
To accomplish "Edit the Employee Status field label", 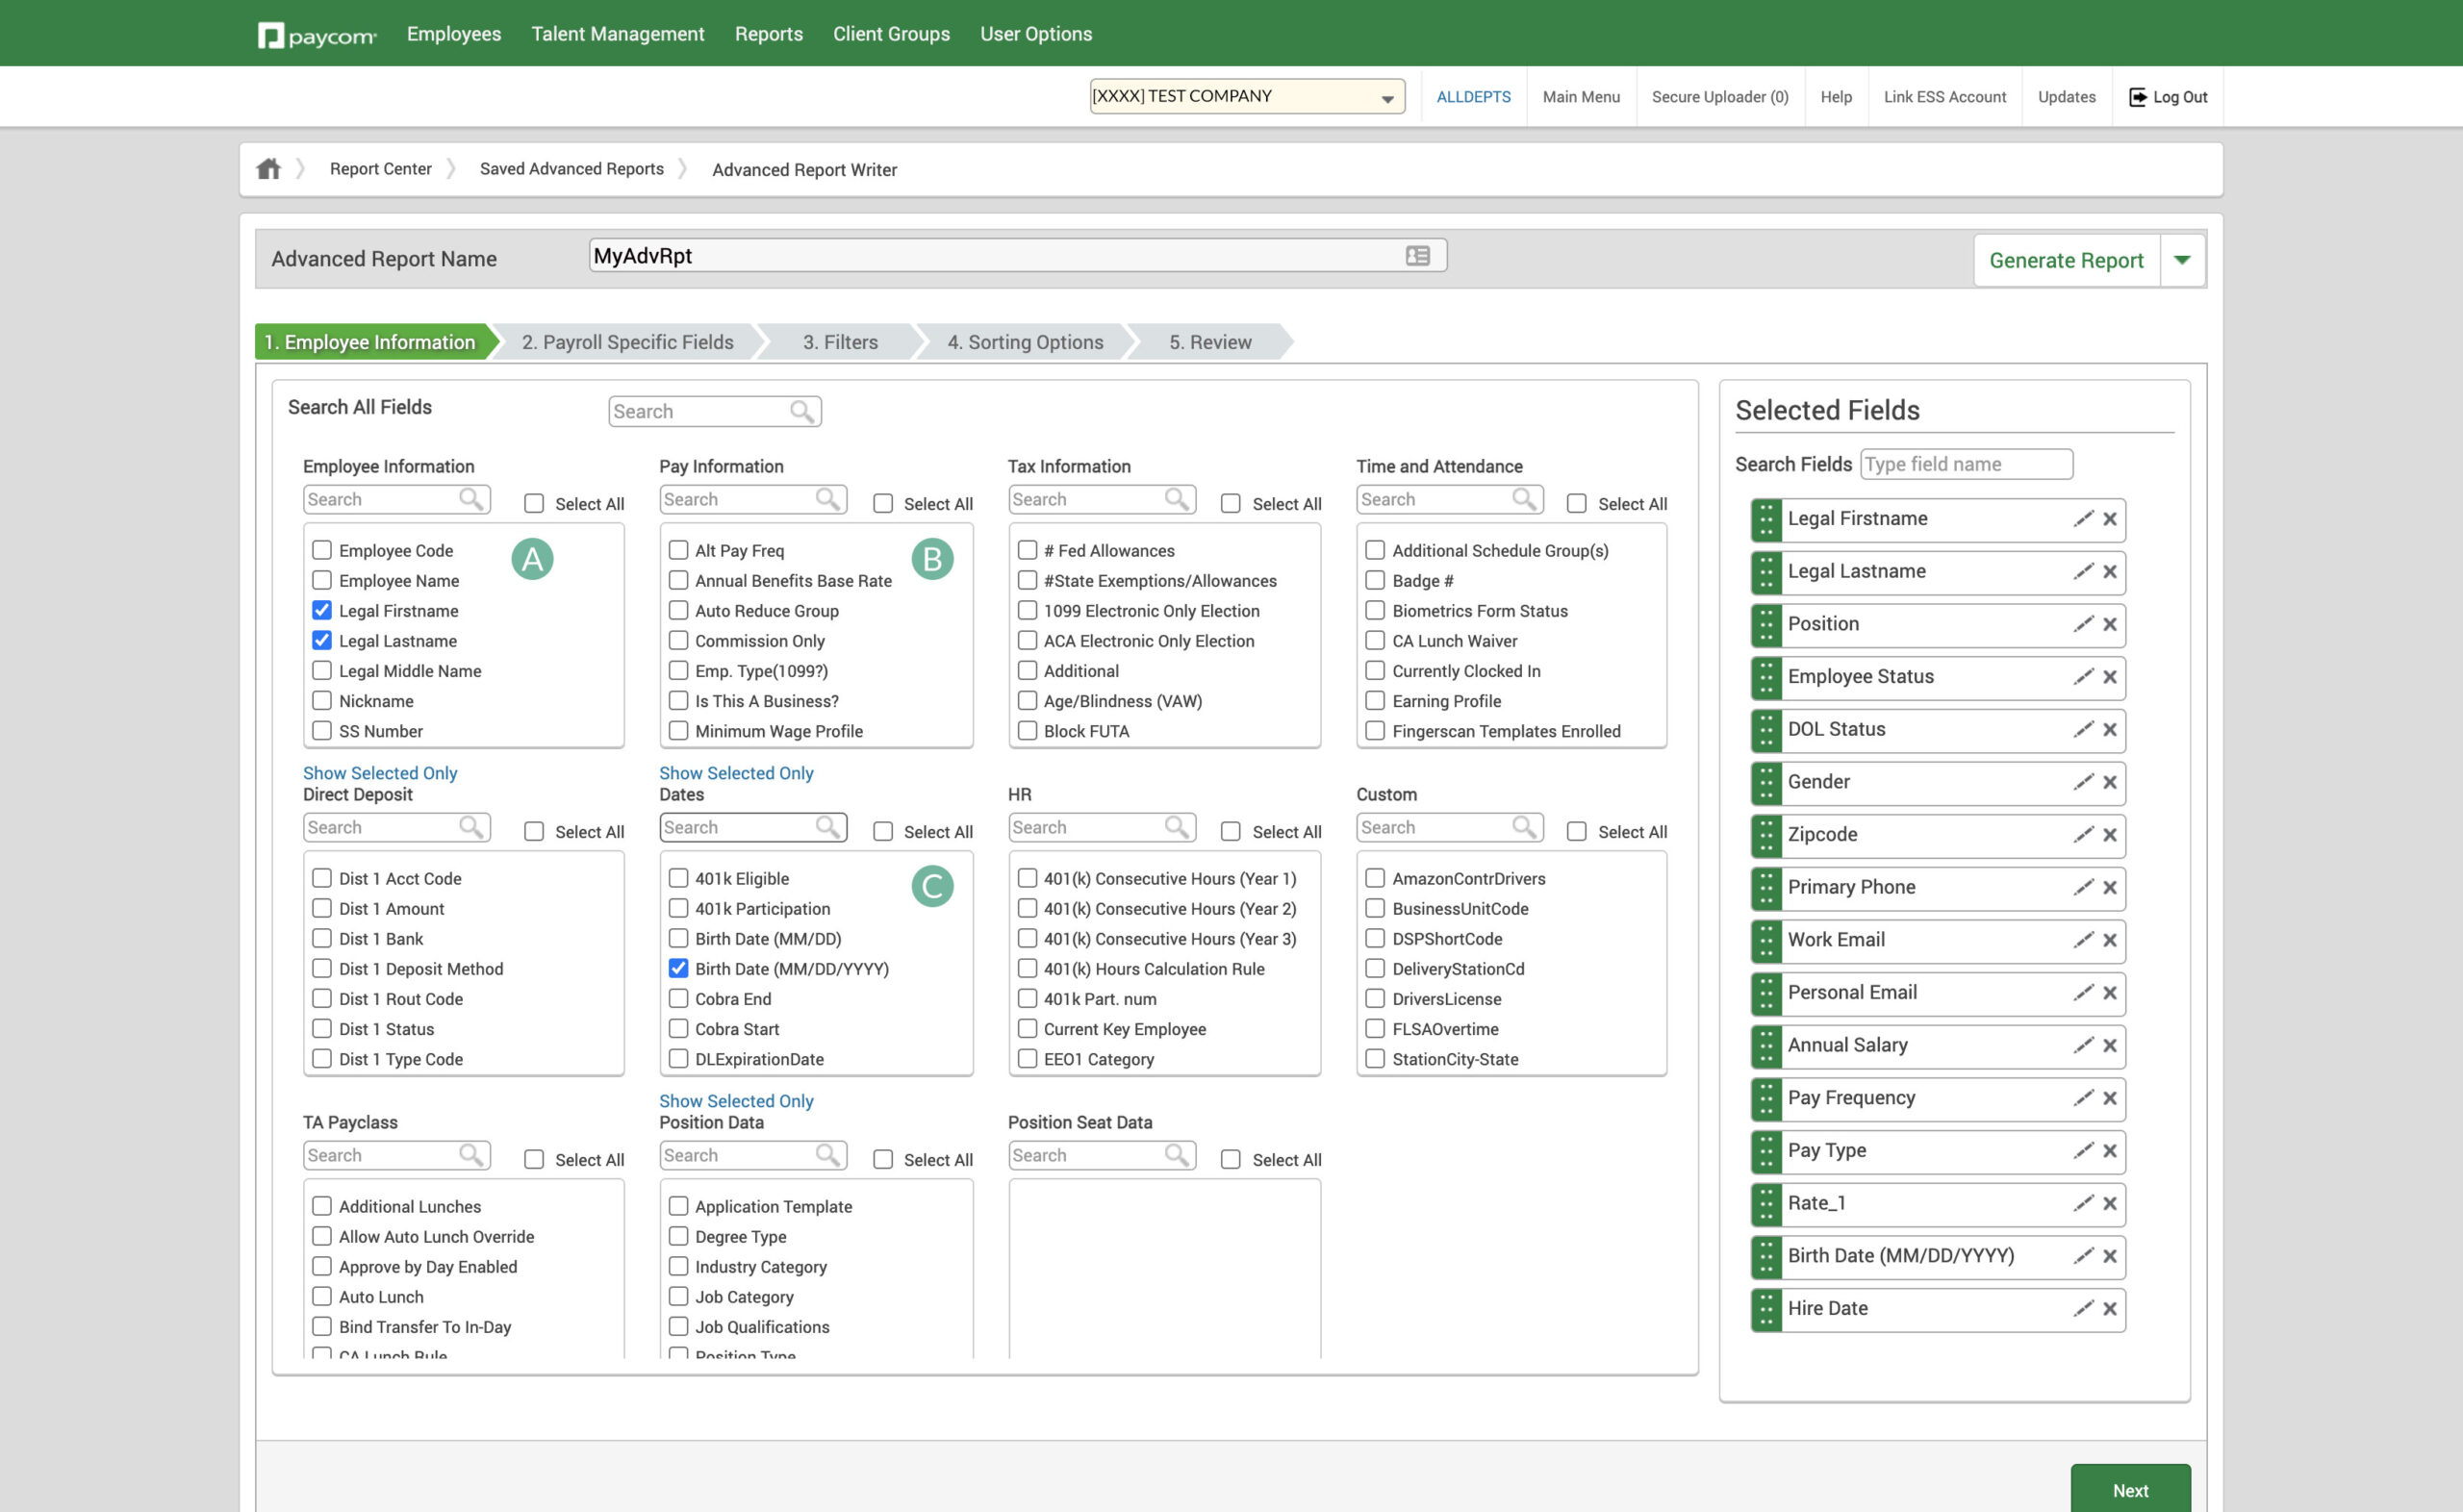I will tap(2083, 677).
